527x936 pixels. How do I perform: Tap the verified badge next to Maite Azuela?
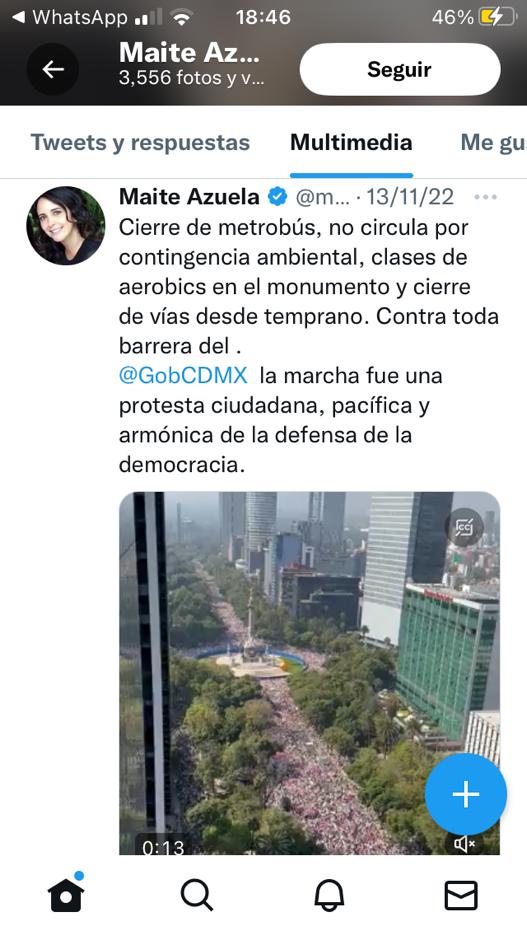click(277, 196)
